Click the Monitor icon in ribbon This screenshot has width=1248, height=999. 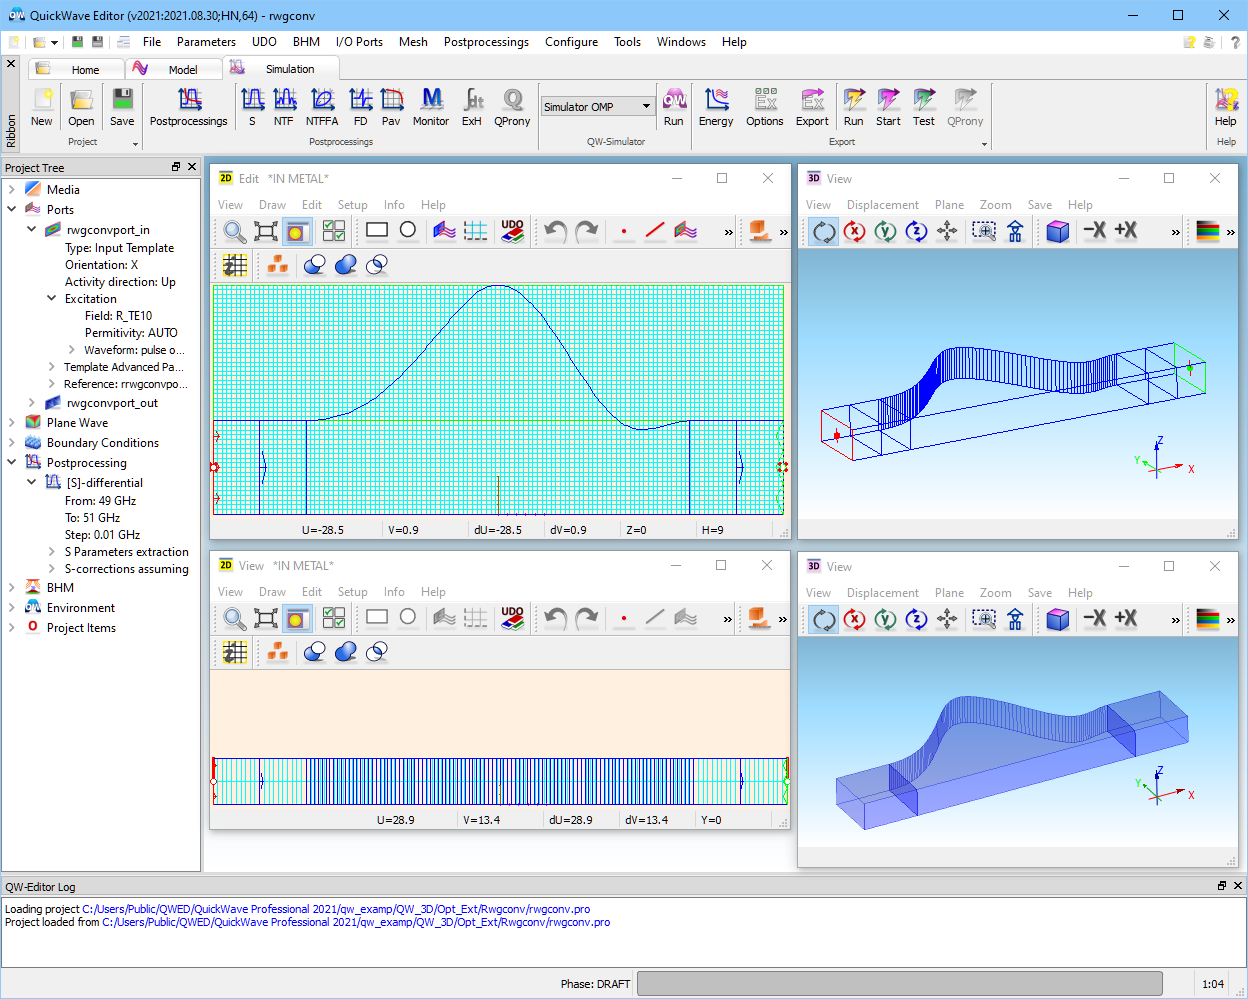point(431,106)
